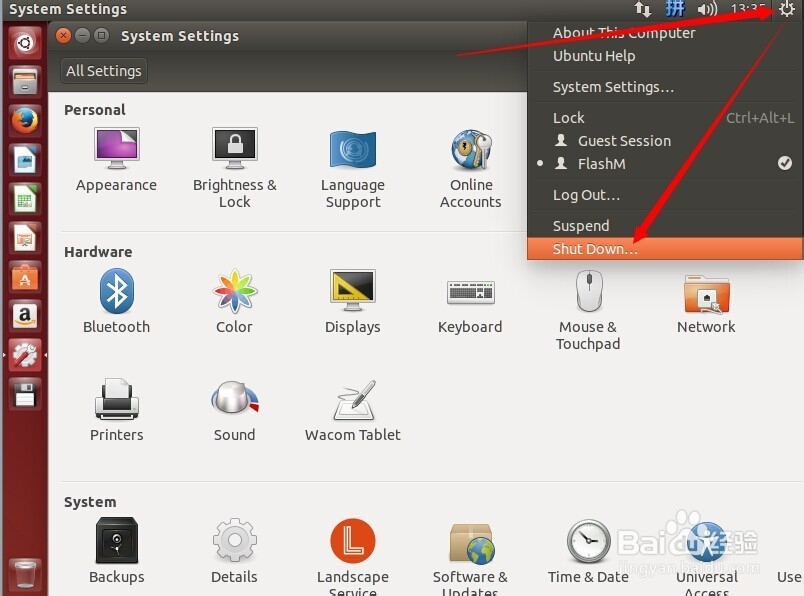The image size is (804, 596).
Task: Open Bluetooth settings
Action: click(116, 302)
